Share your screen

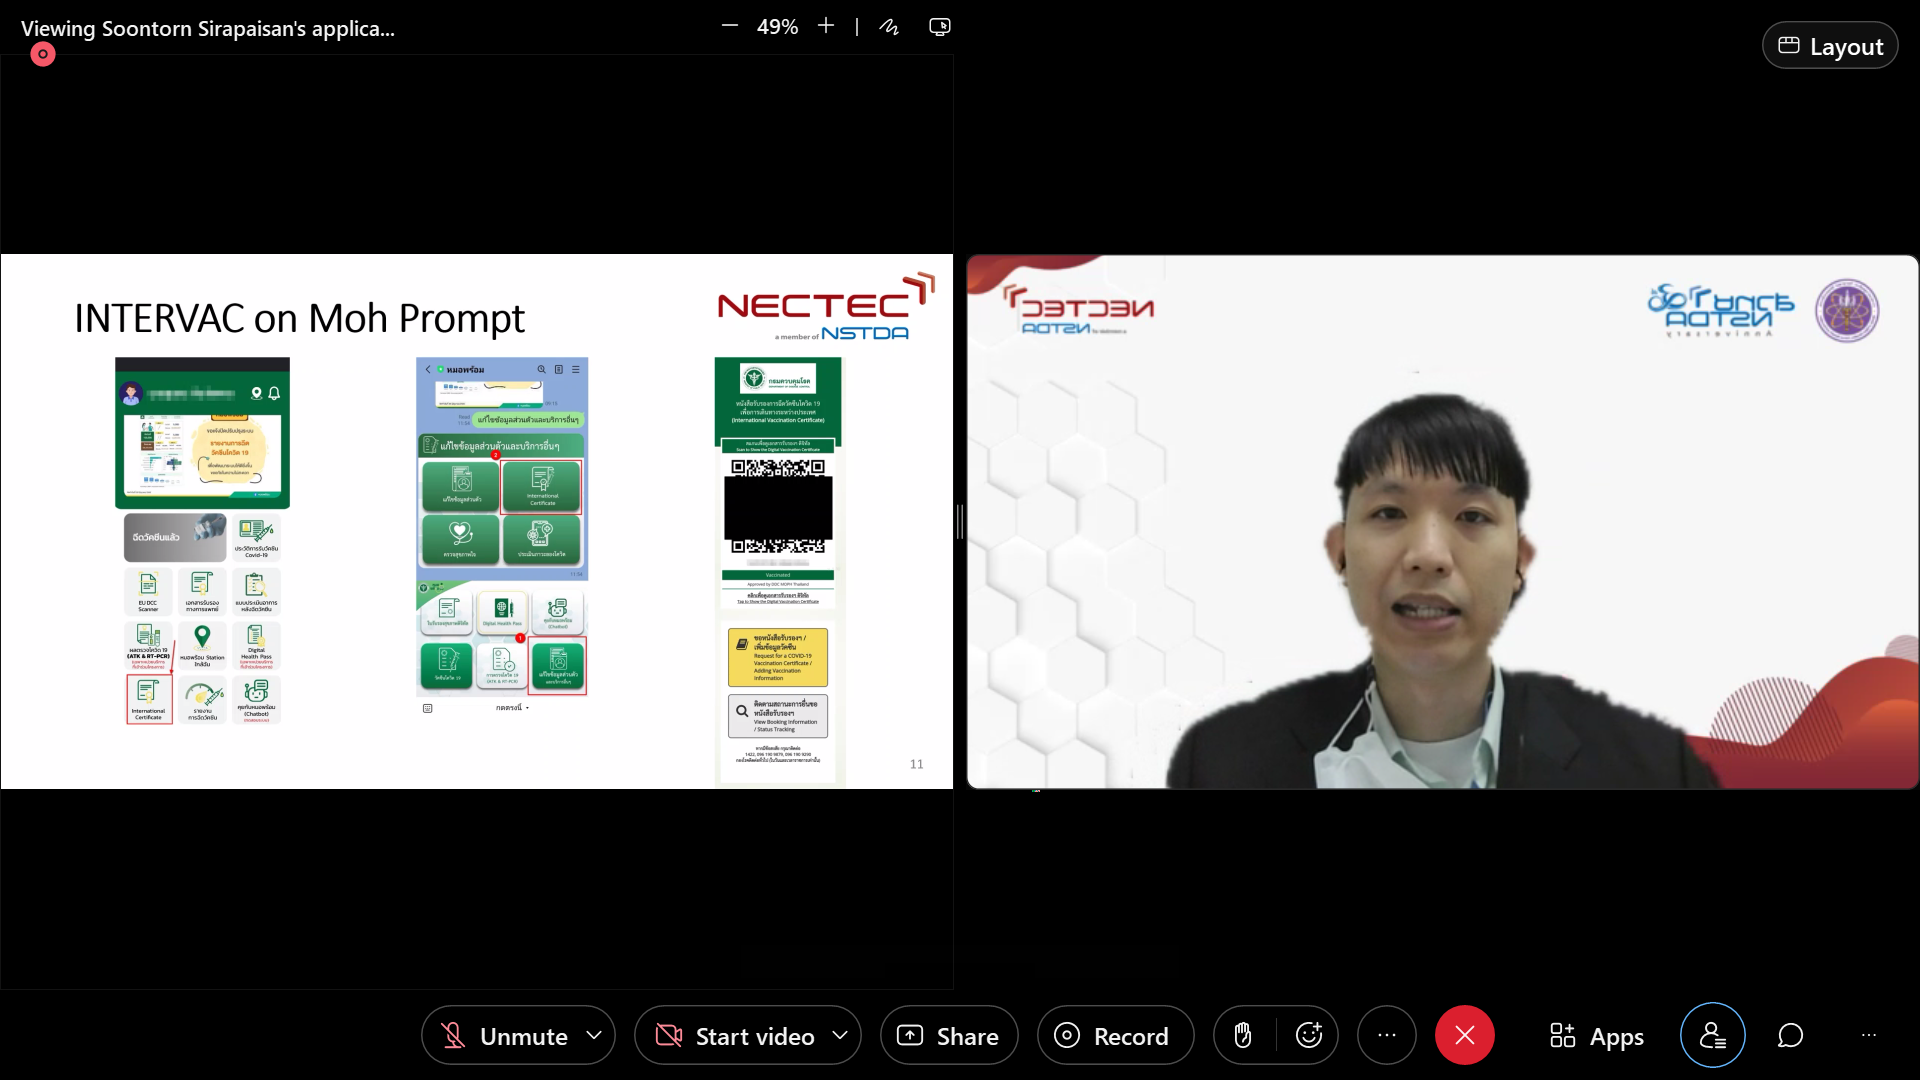[x=949, y=1036]
